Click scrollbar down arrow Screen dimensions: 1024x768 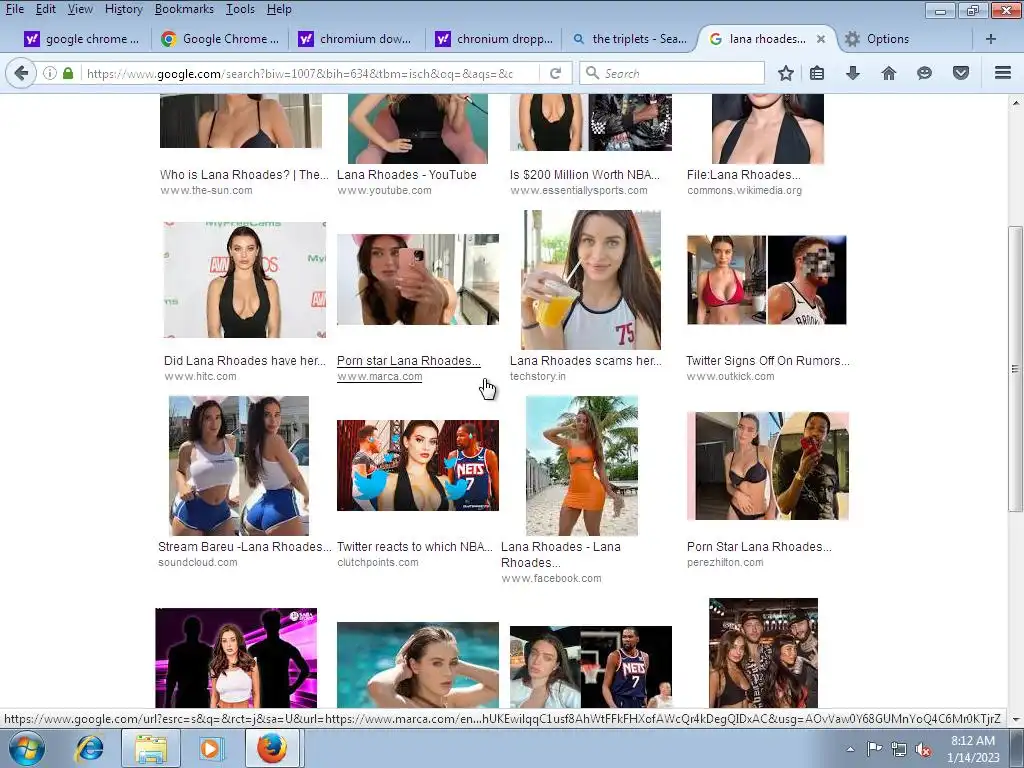coord(1016,720)
